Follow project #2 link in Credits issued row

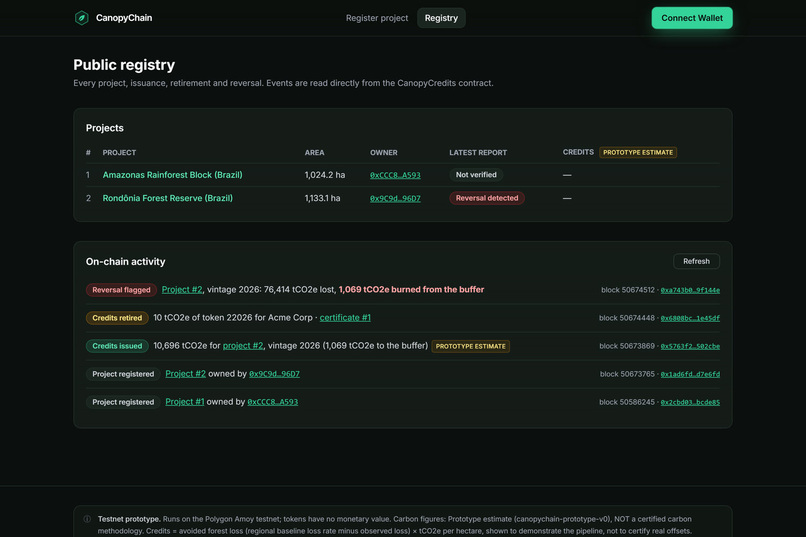(x=243, y=346)
